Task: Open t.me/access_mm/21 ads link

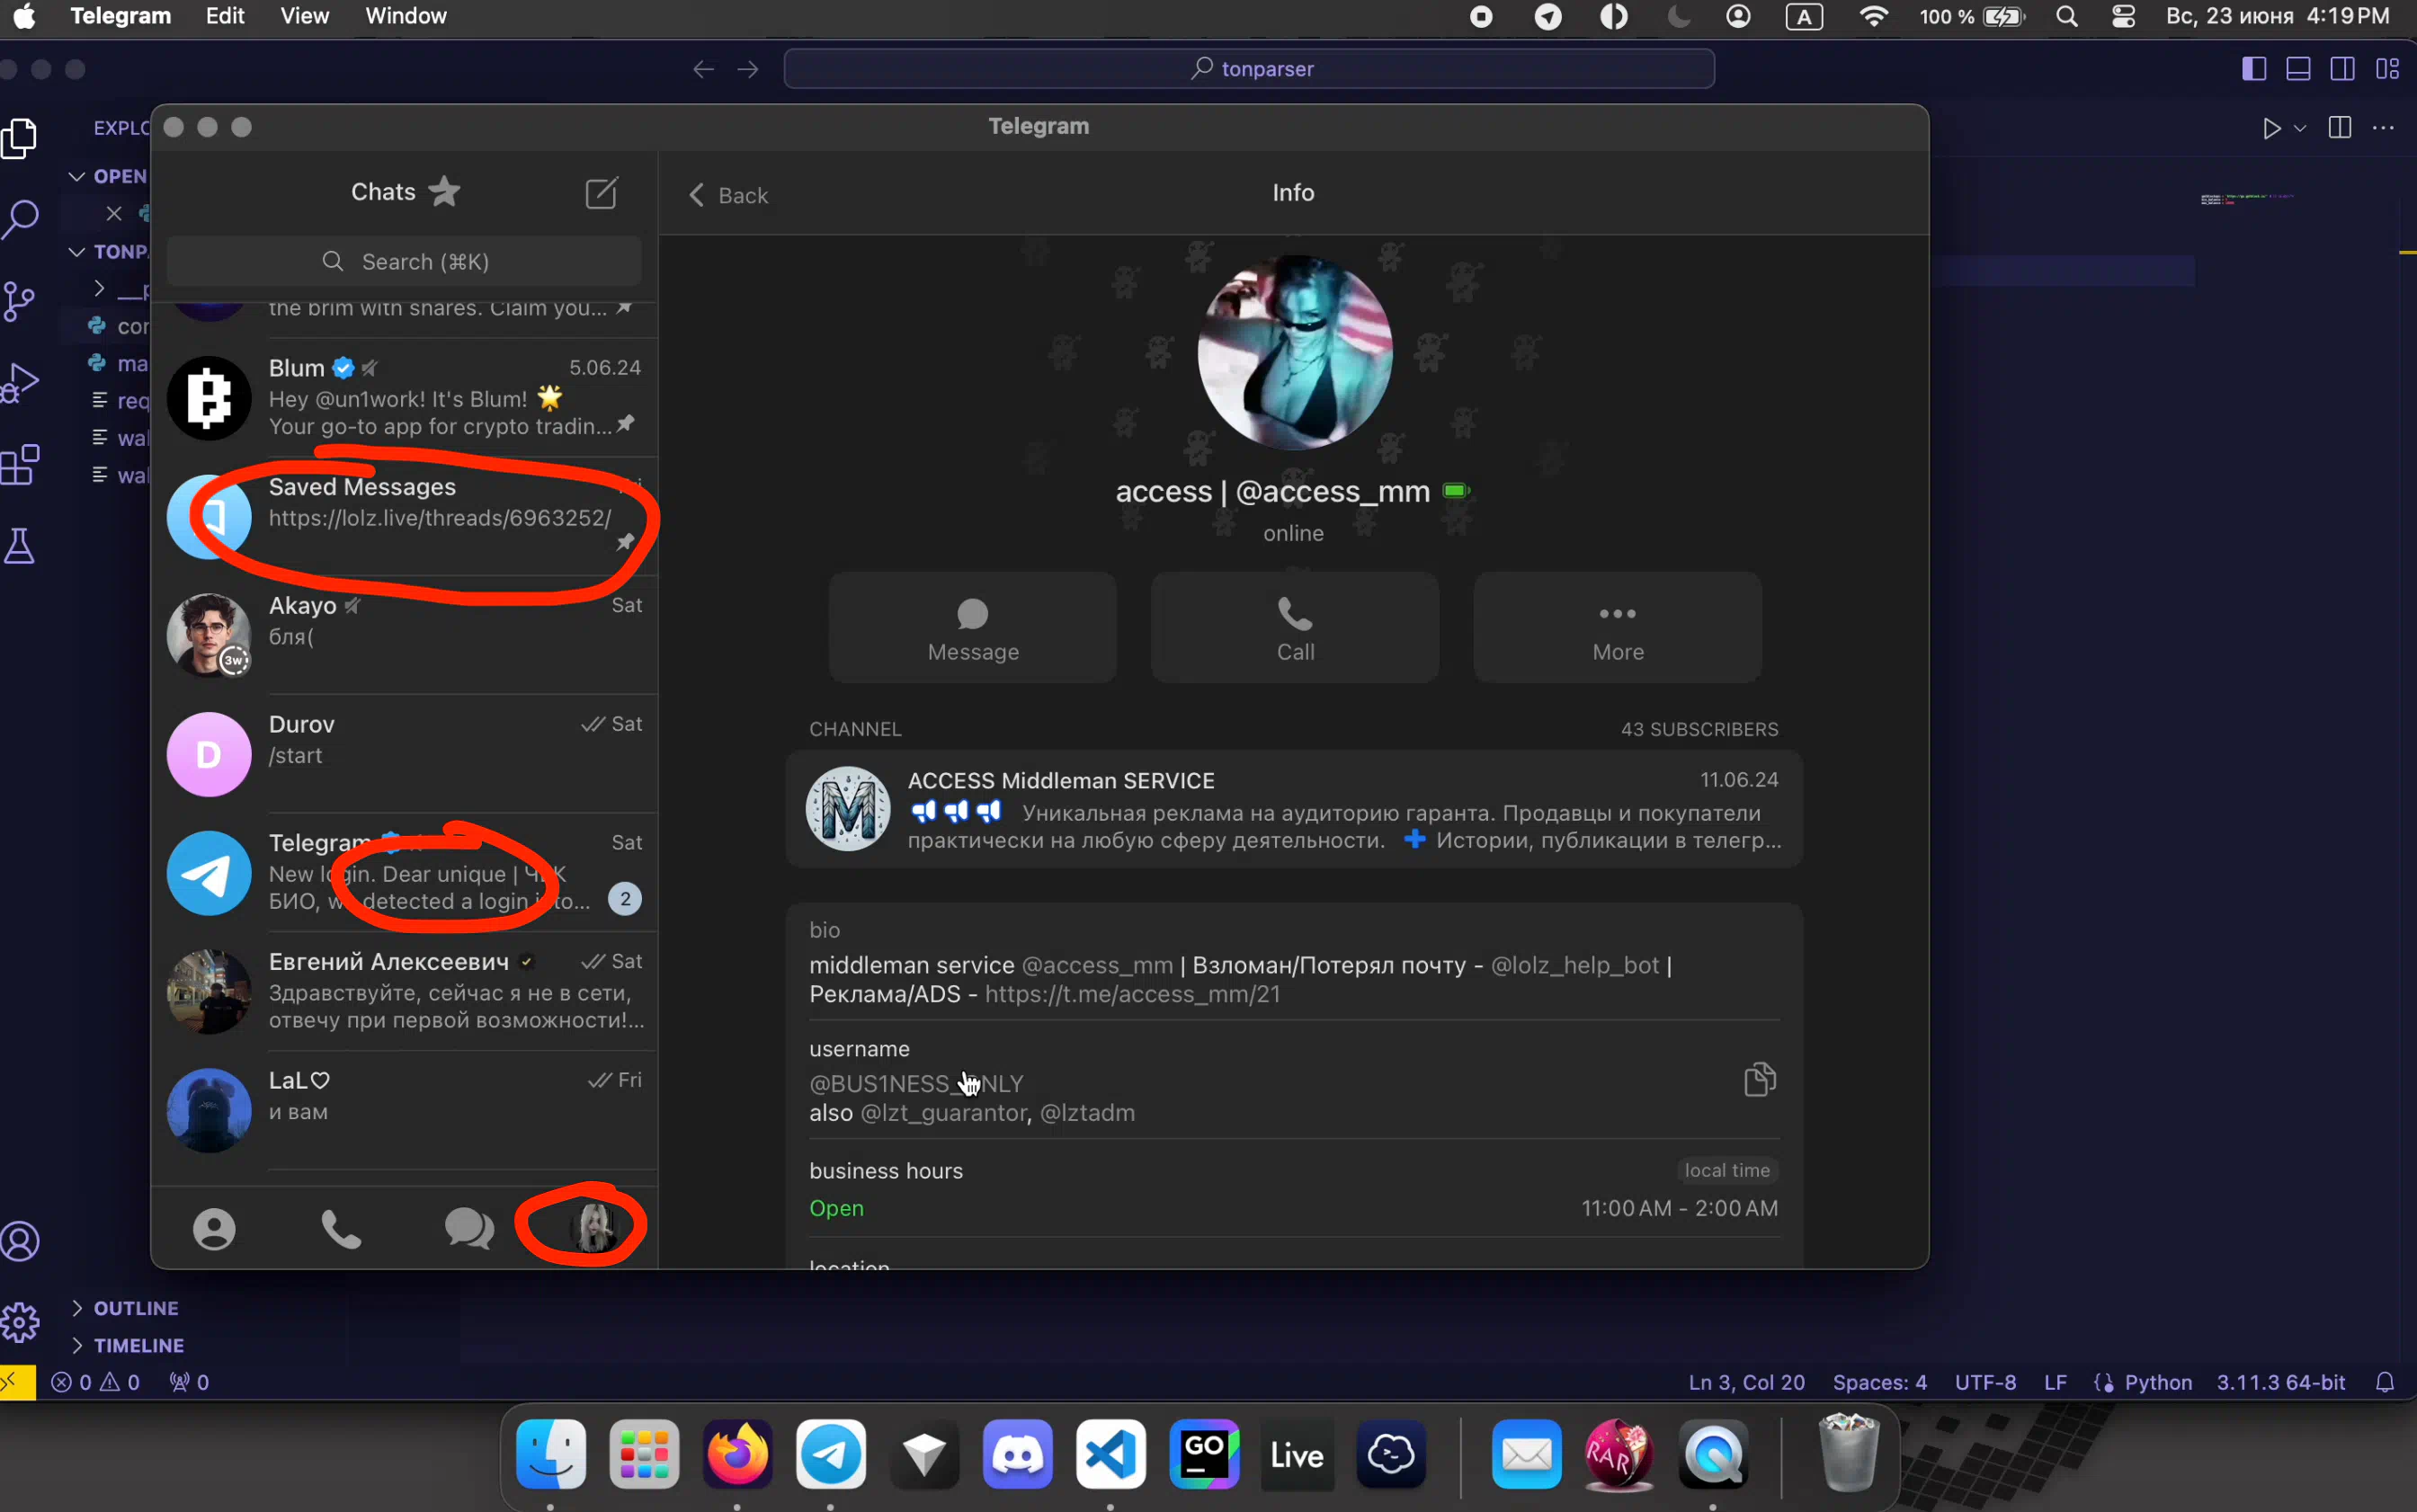Action: pyautogui.click(x=1132, y=994)
